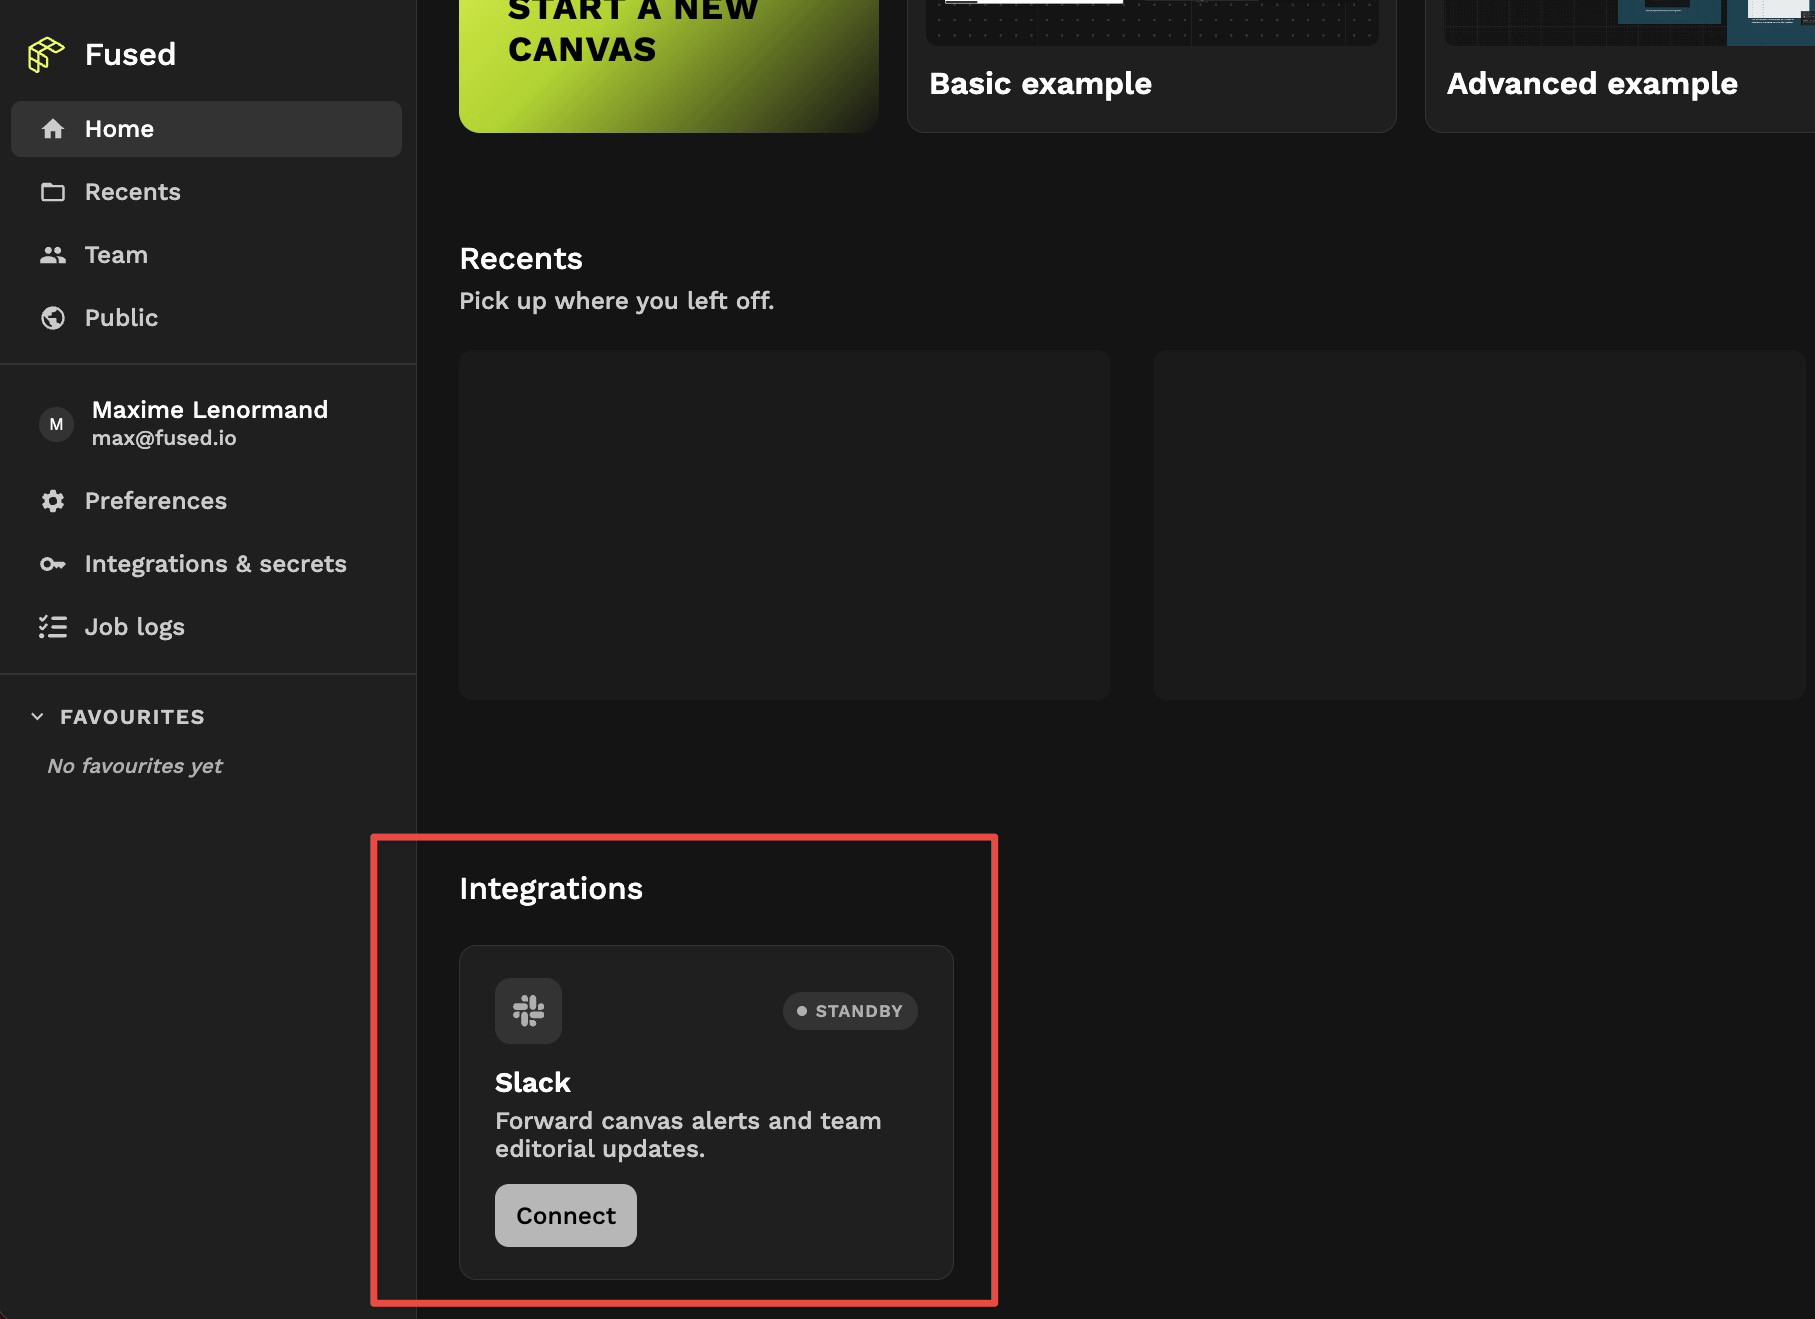Click the Team people icon
This screenshot has height=1319, width=1815.
click(x=53, y=255)
